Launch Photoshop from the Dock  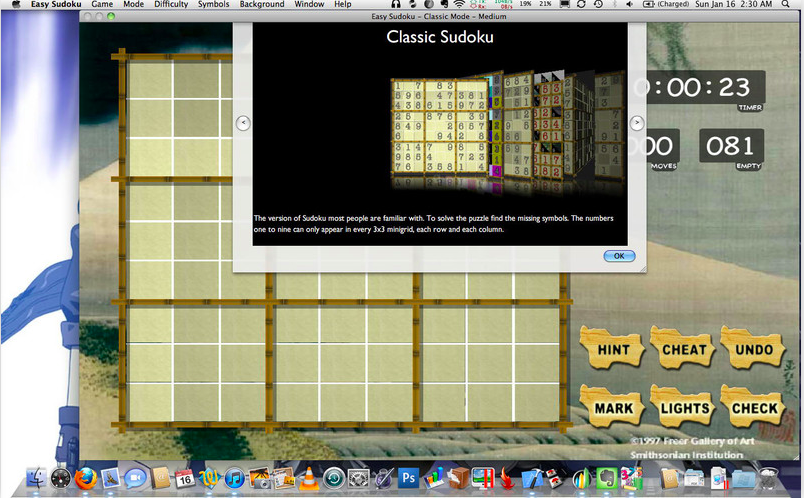(408, 478)
